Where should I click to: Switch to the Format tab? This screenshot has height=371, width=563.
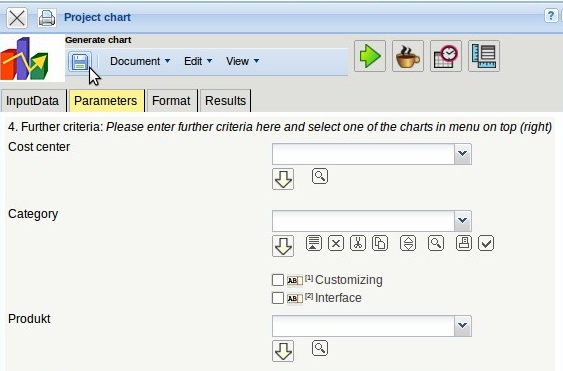click(x=171, y=101)
